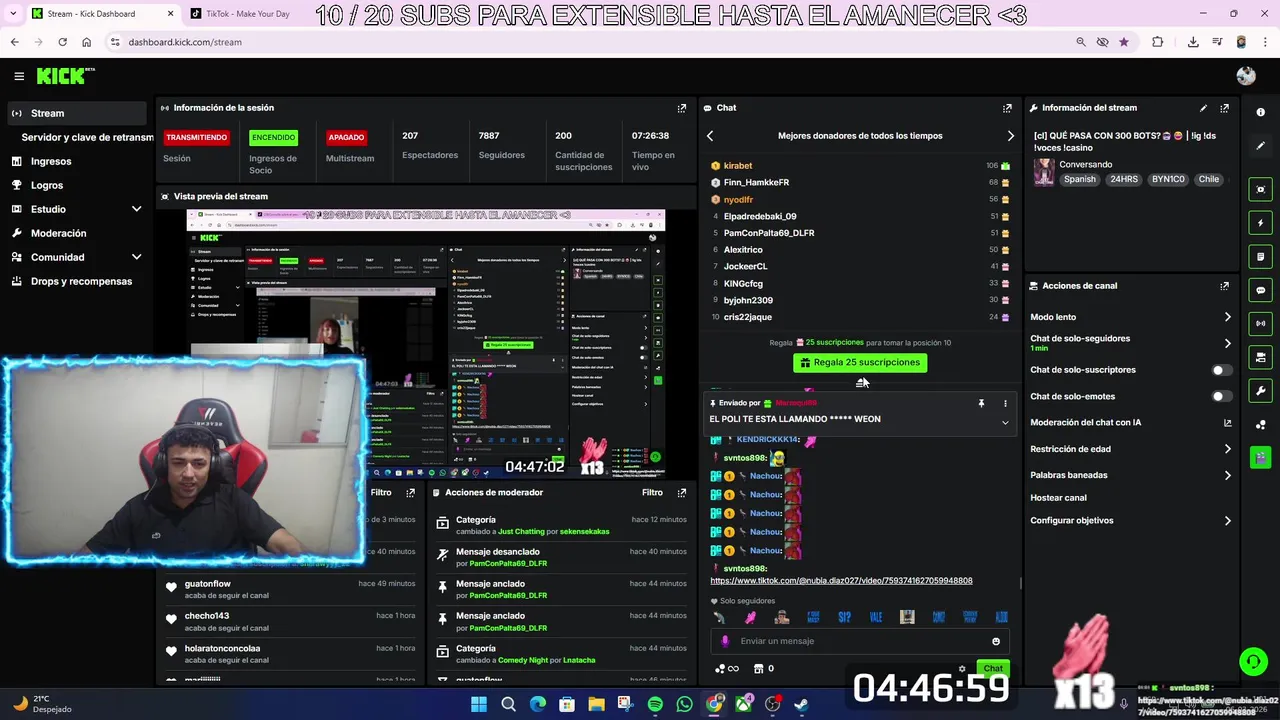Image resolution: width=1280 pixels, height=720 pixels.
Task: Pop out the Información de la sesión panel
Action: point(682,108)
